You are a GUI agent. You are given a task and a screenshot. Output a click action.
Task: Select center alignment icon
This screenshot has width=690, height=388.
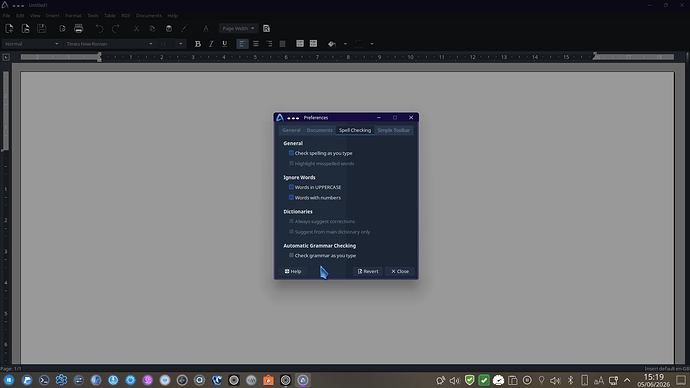(x=256, y=44)
